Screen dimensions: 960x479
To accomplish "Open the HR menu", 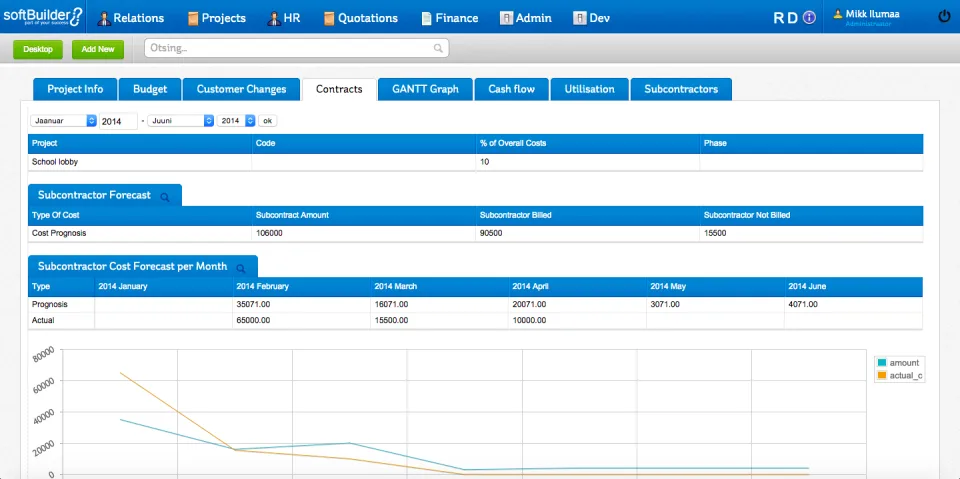I will pos(283,18).
